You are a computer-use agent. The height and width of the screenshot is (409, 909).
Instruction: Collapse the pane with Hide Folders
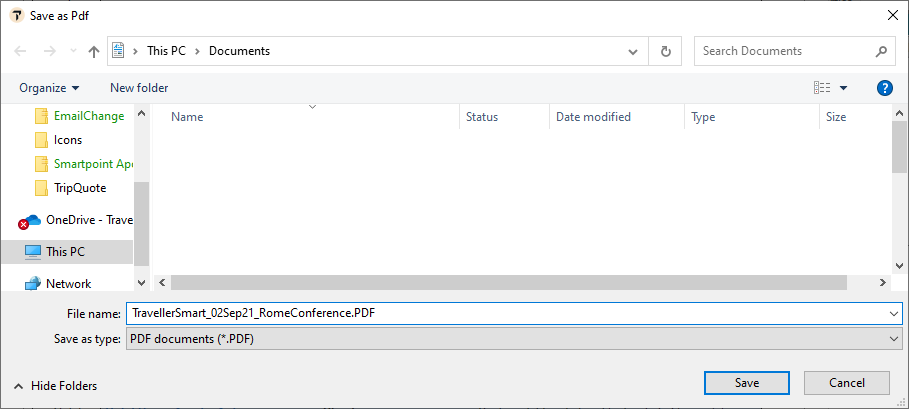[56, 385]
